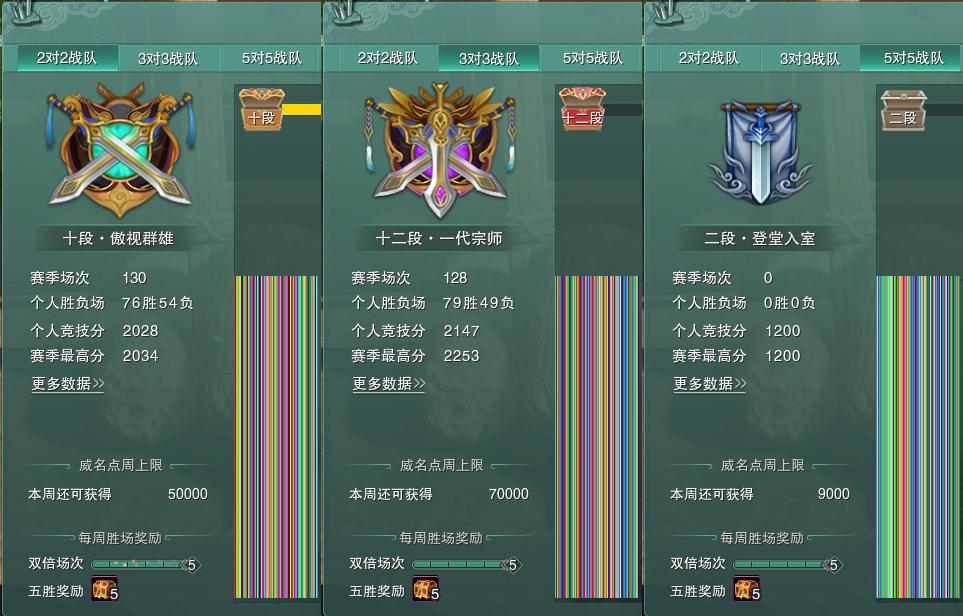Screen dimensions: 963x616
Task: Switch to 2对2战队 tab in right panel
Action: pos(709,58)
